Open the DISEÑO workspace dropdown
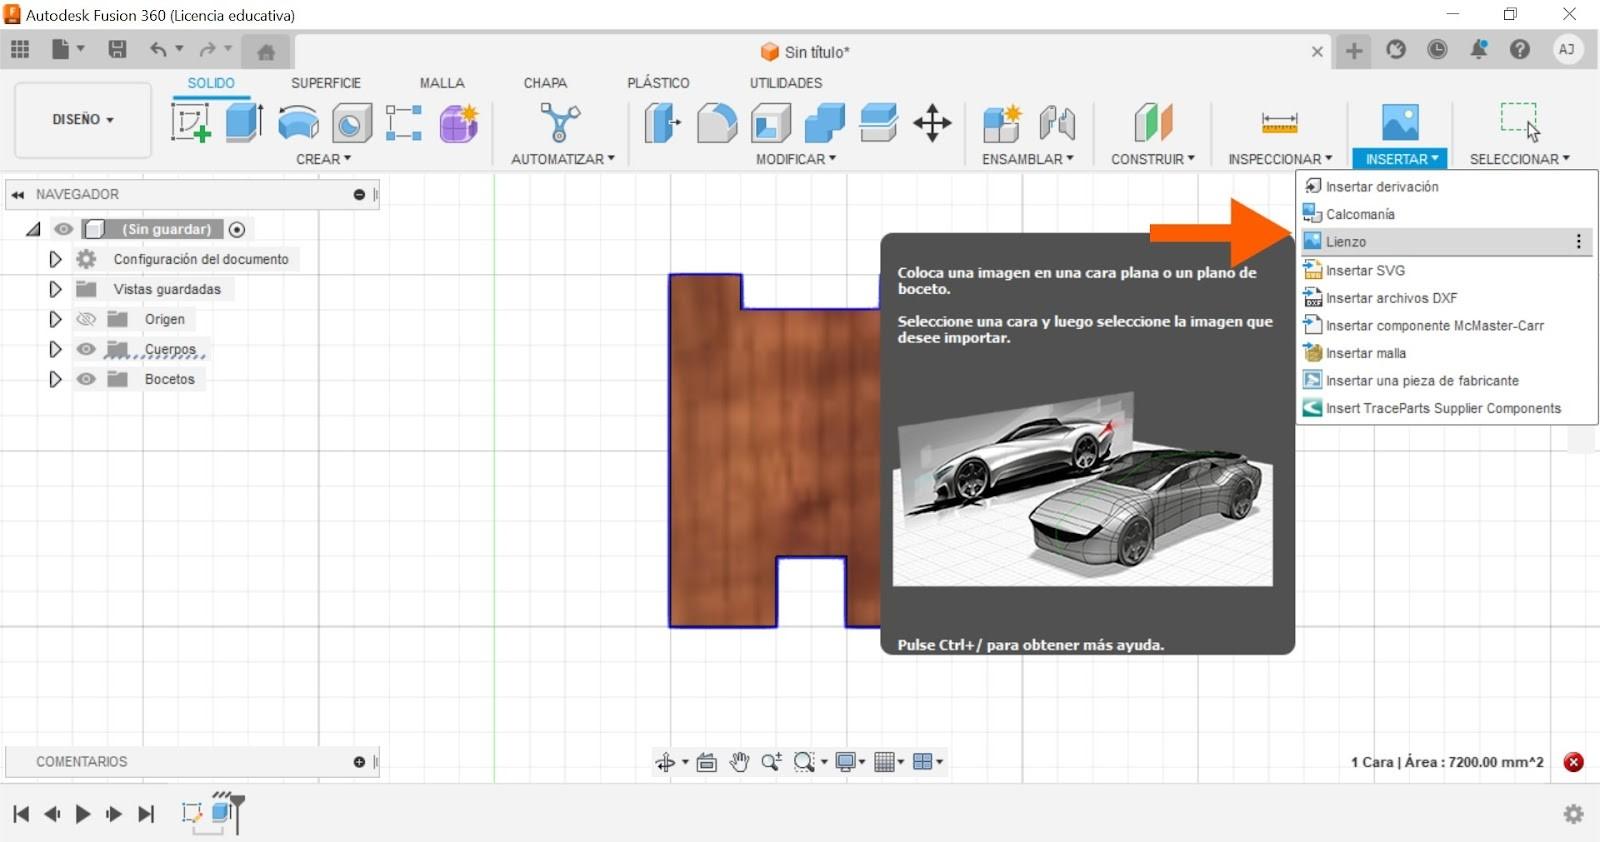The image size is (1600, 842). point(83,119)
